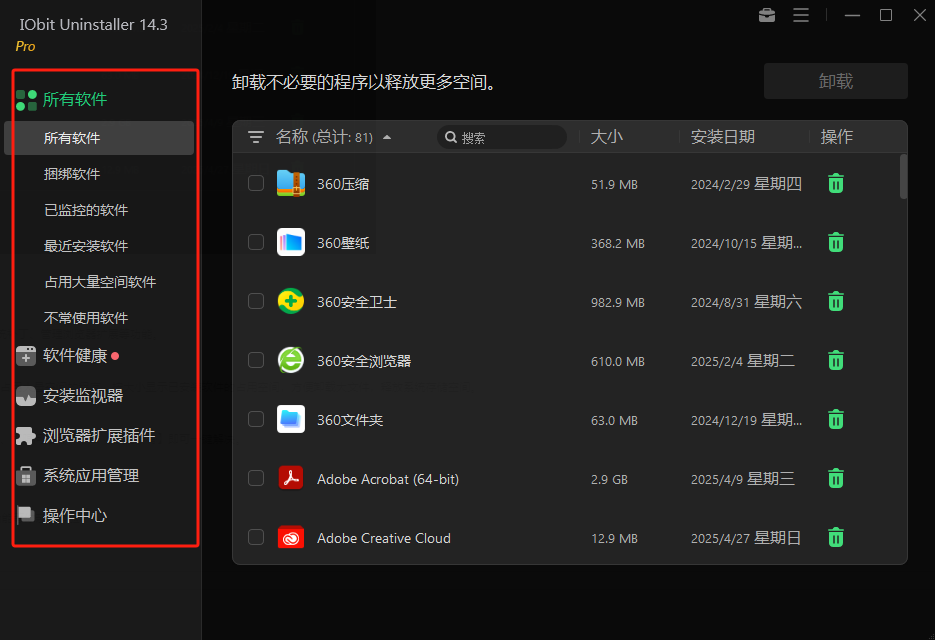Uninstall 360安全卫士 via its trash icon
Screen dimensions: 935x640
(836, 302)
